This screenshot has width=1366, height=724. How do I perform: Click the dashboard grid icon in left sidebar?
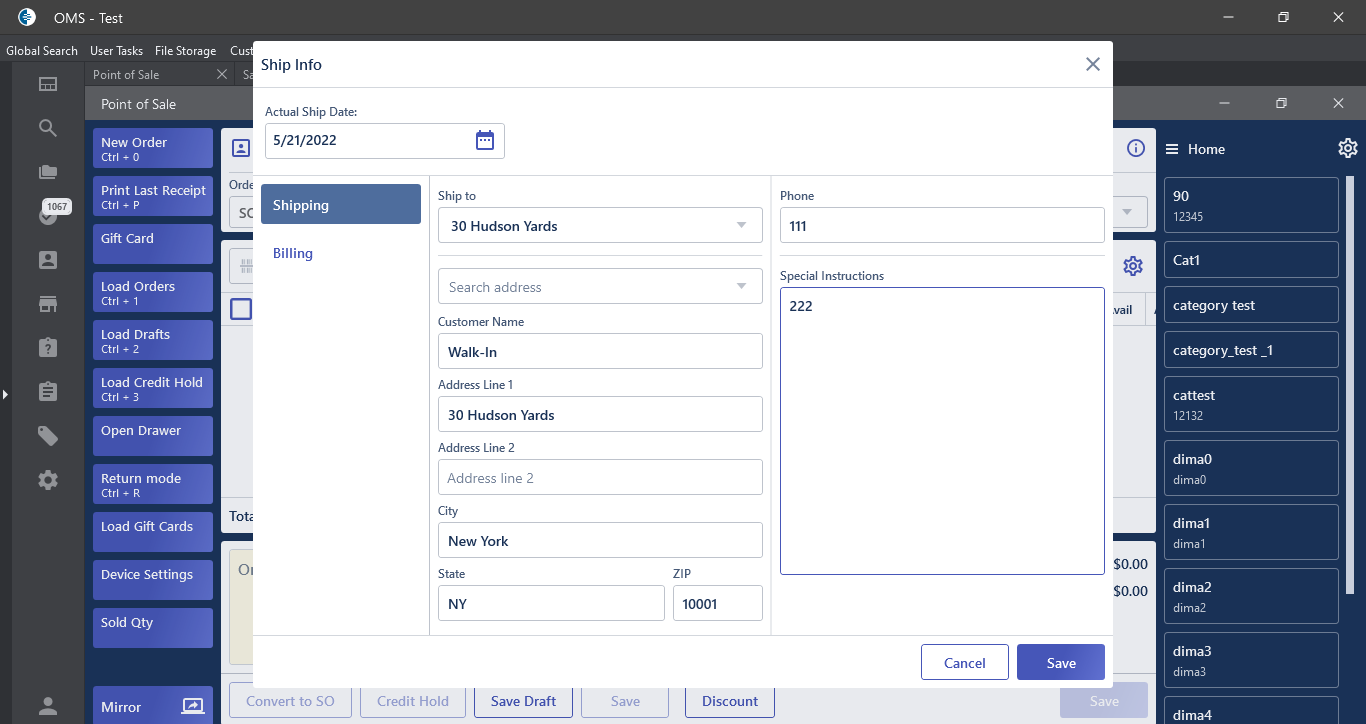tap(48, 84)
